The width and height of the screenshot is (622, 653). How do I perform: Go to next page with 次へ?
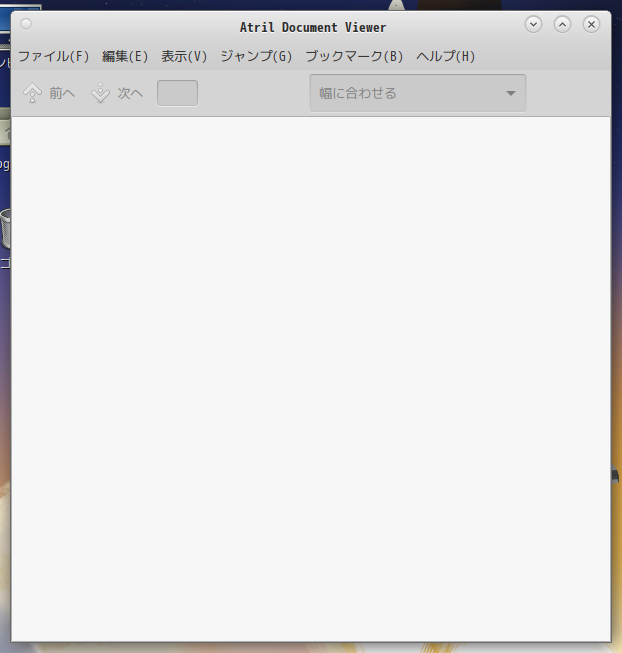click(x=117, y=93)
